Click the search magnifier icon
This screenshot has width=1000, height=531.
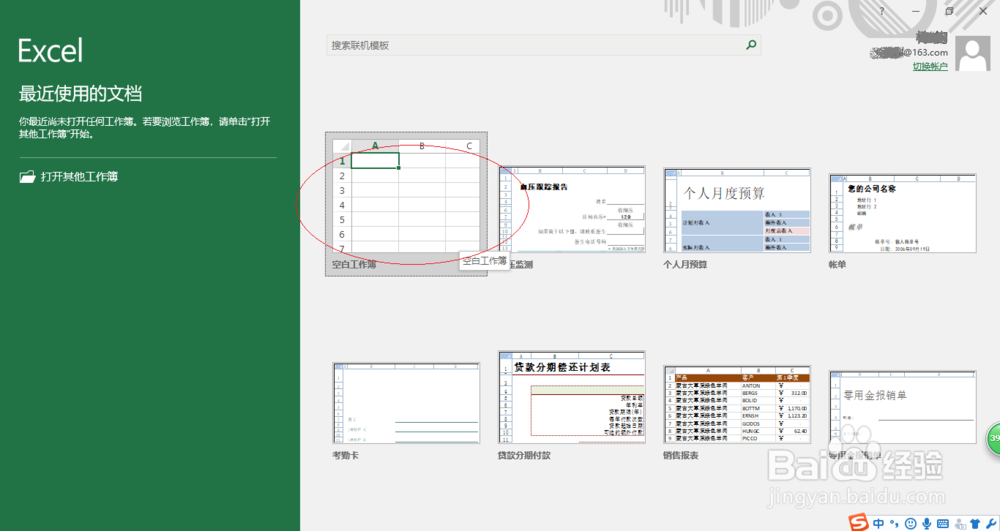(751, 45)
